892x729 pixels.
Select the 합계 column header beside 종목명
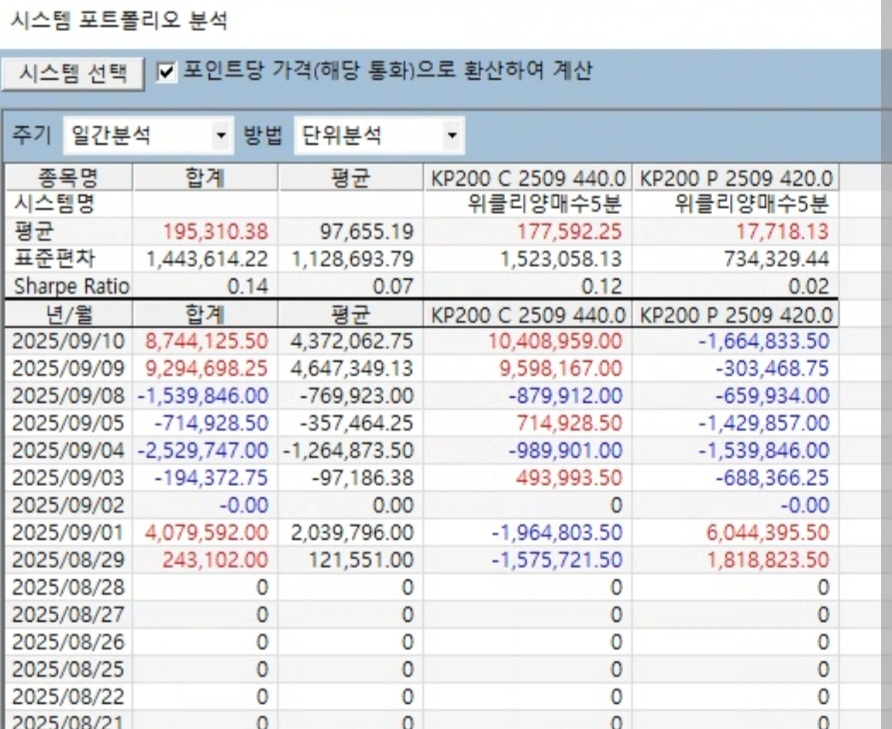pos(205,178)
